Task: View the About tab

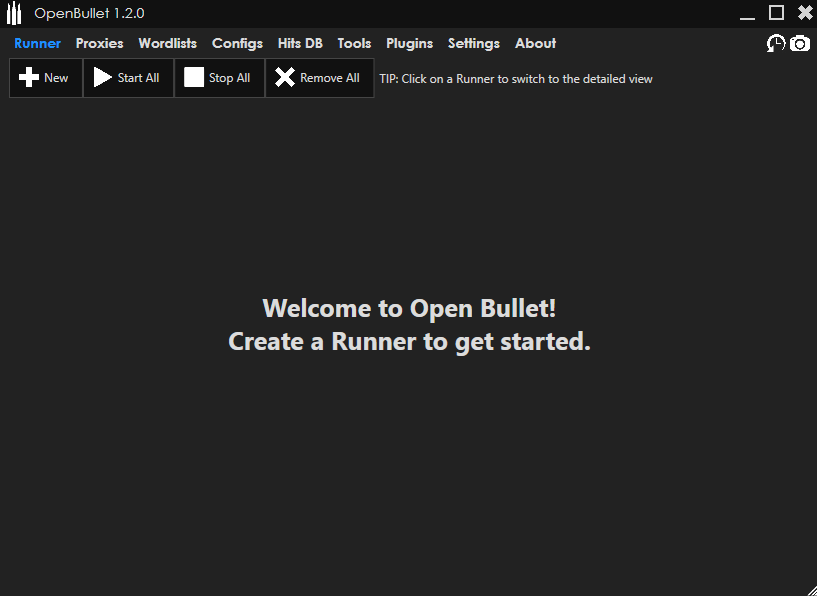Action: click(535, 43)
